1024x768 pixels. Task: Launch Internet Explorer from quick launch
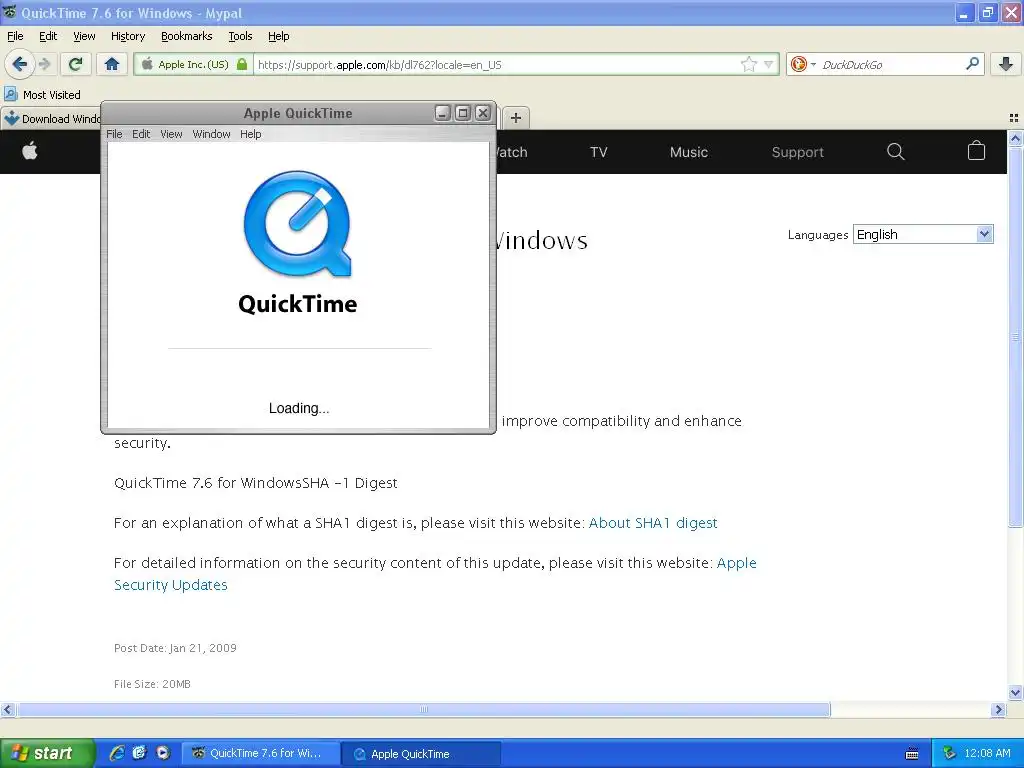(x=116, y=753)
